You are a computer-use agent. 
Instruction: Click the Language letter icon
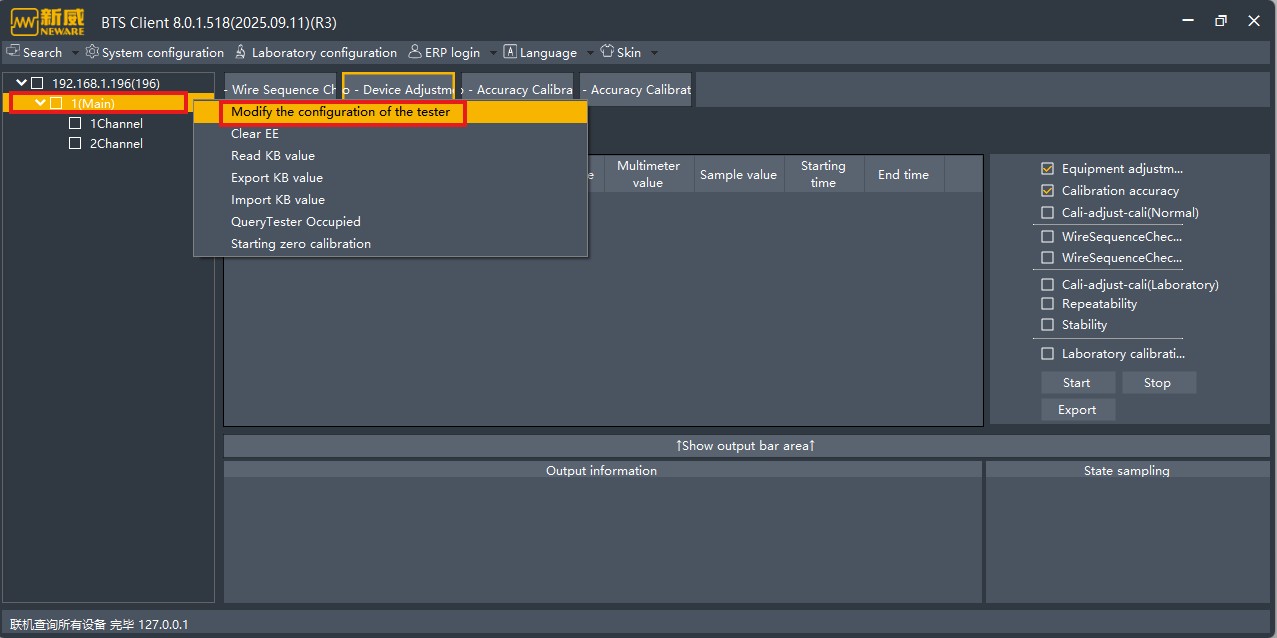510,52
